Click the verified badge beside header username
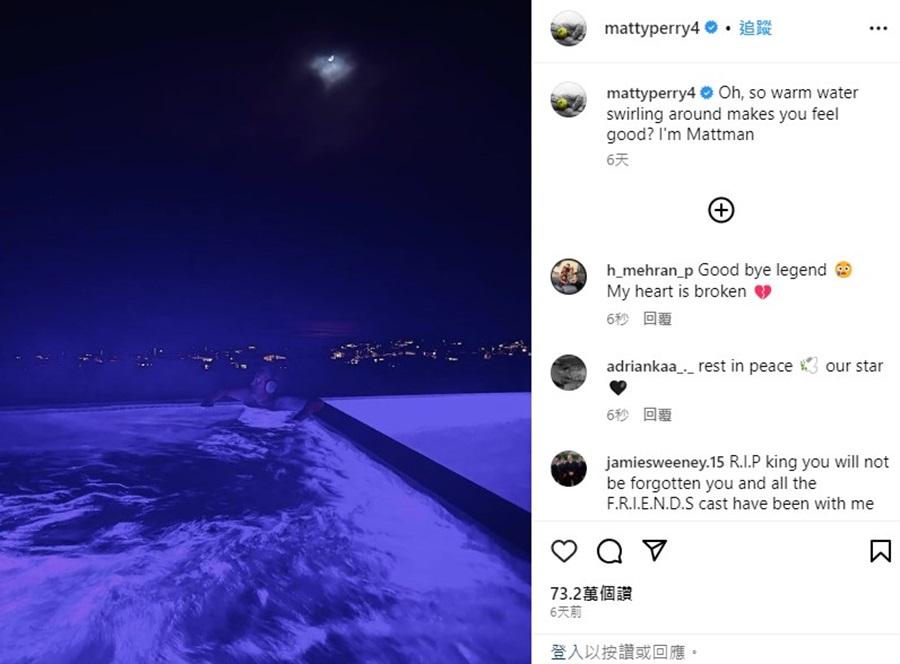Screen dimensions: 900x664 coord(711,28)
